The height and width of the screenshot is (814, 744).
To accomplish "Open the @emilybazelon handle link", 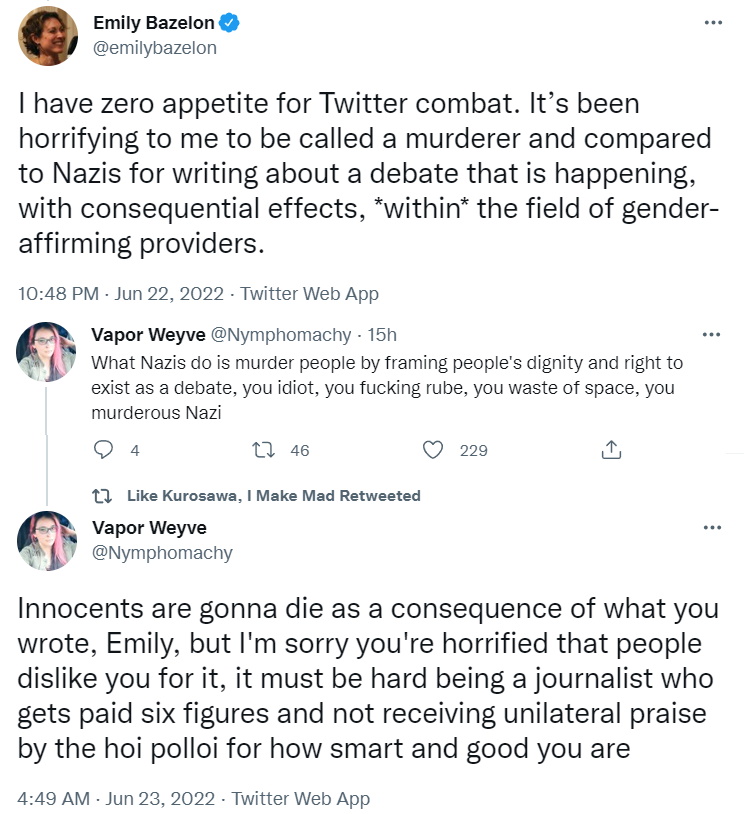I will [154, 48].
